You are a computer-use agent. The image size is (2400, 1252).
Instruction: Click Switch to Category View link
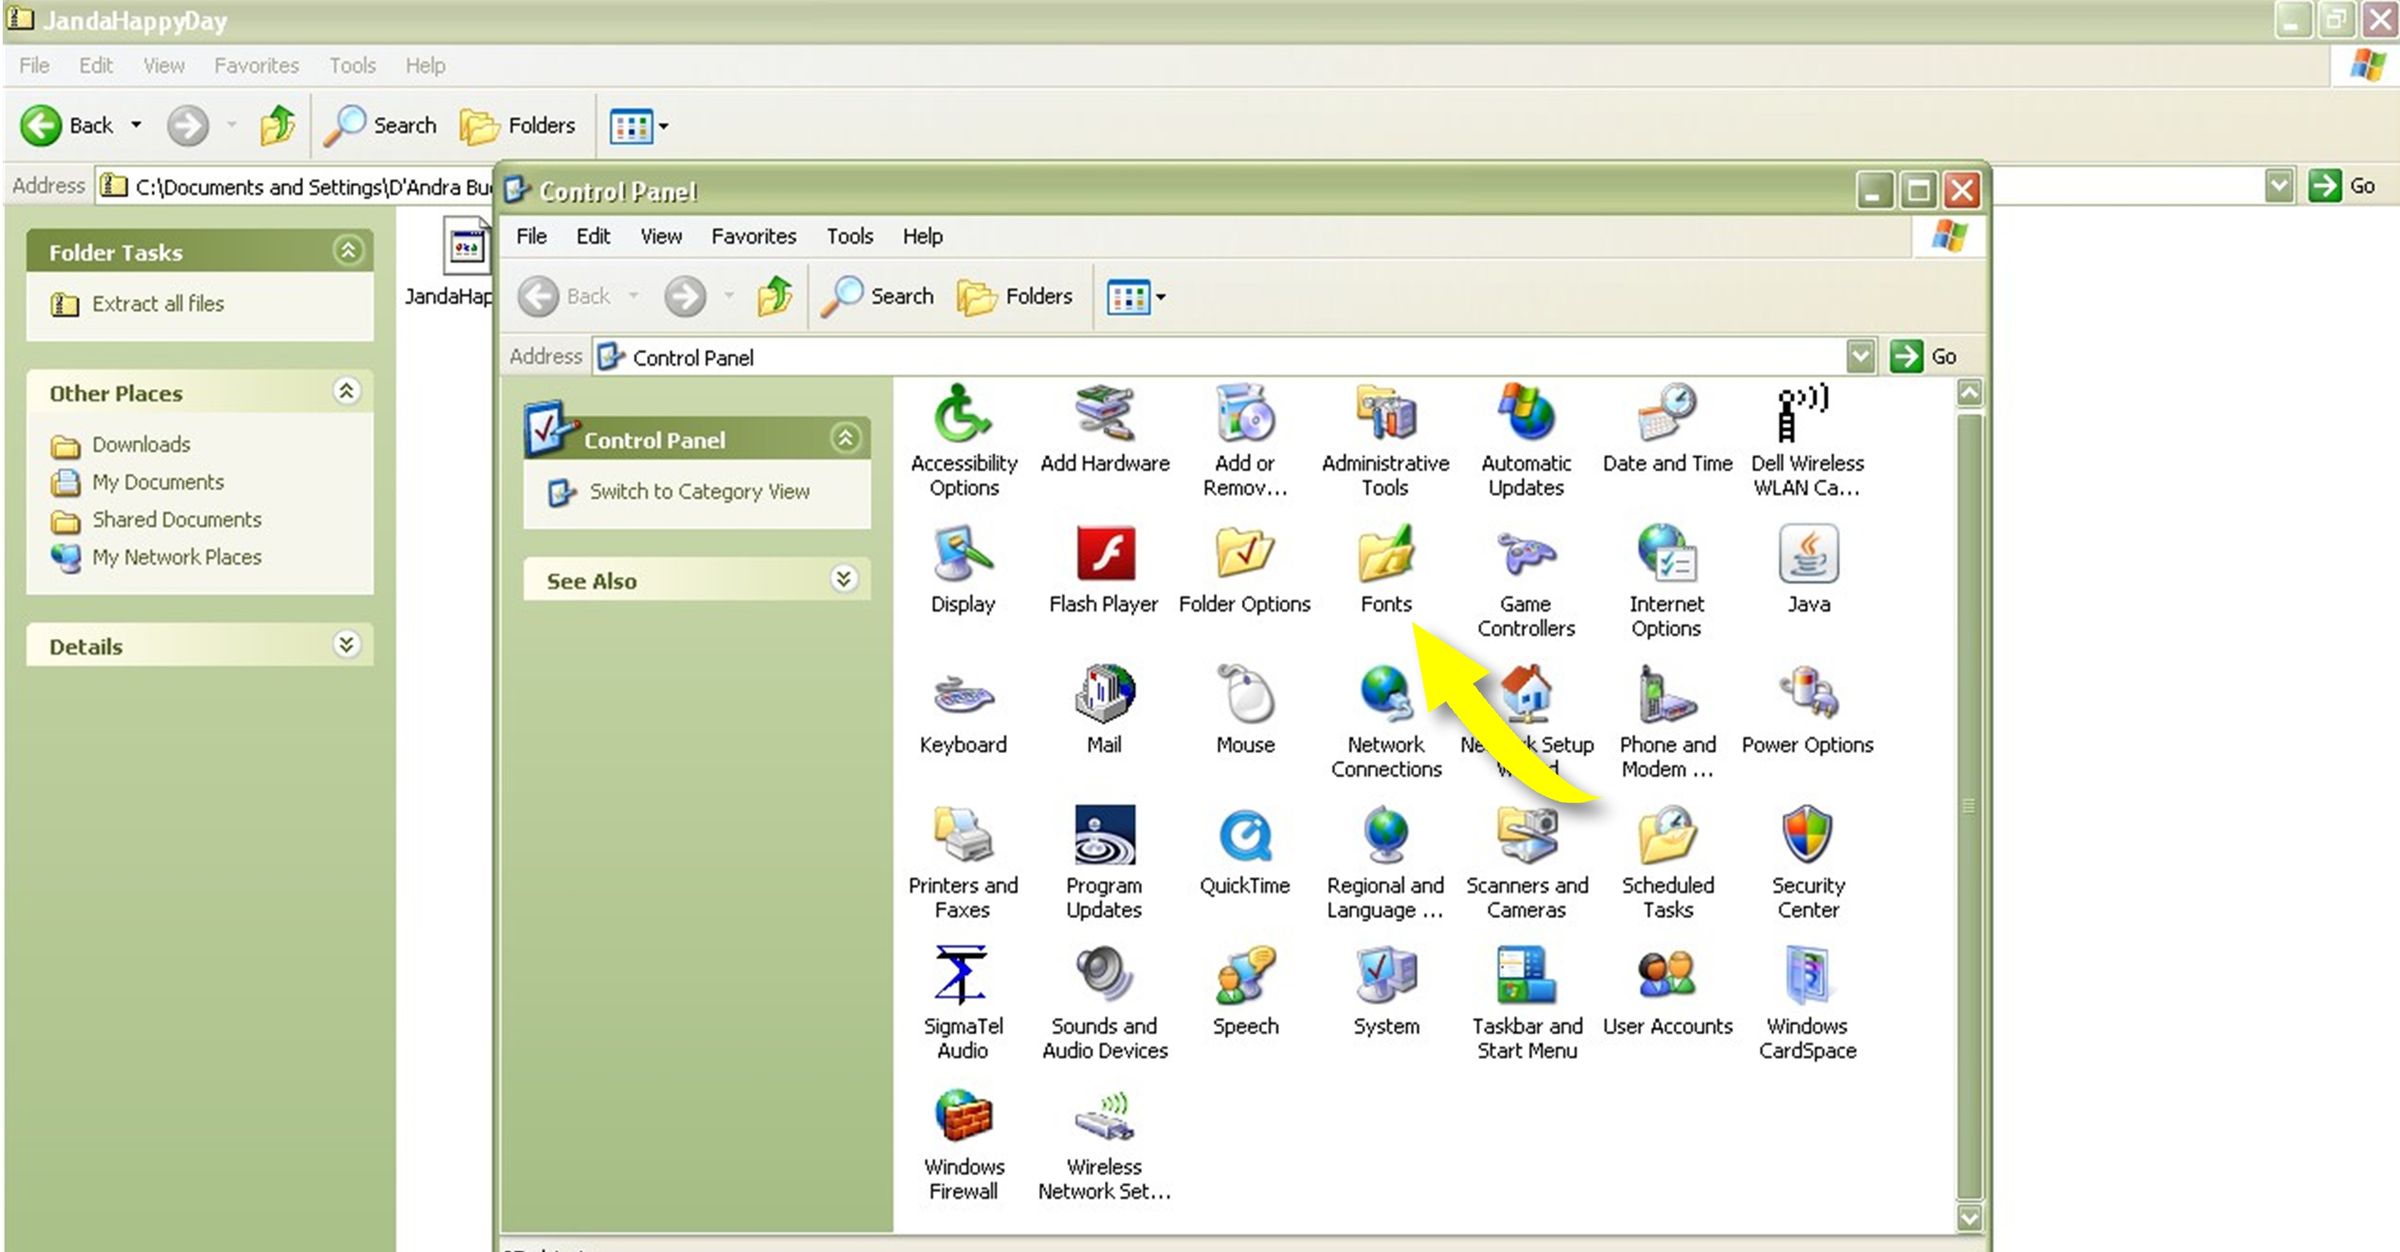click(x=699, y=491)
